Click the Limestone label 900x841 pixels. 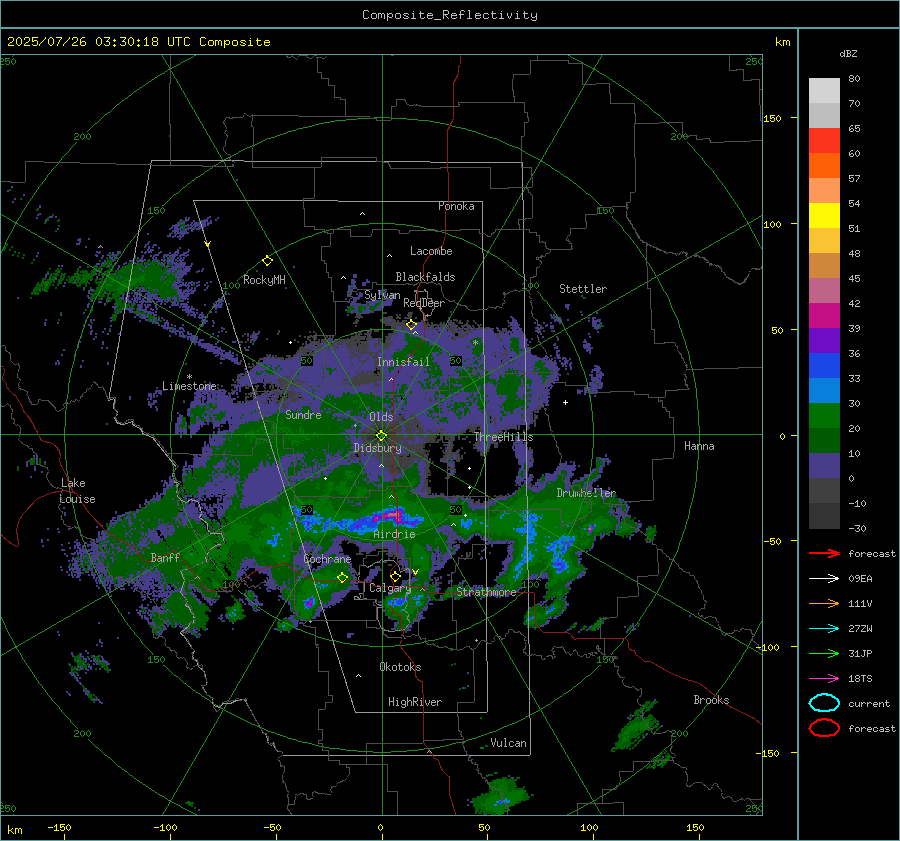click(x=189, y=386)
